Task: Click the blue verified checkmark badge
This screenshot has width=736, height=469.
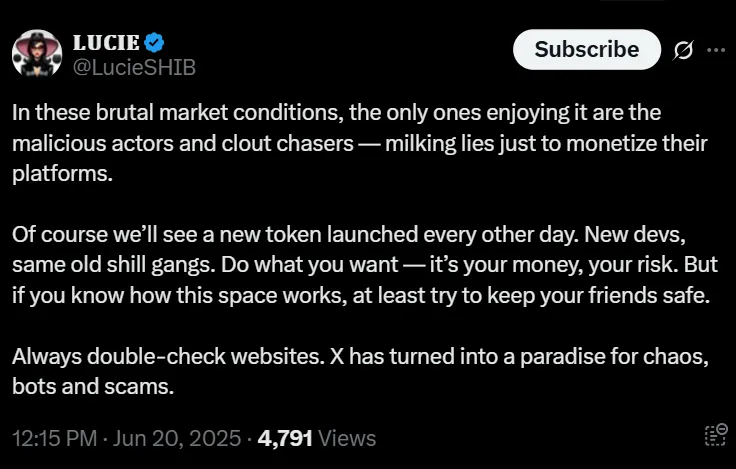Action: click(155, 42)
